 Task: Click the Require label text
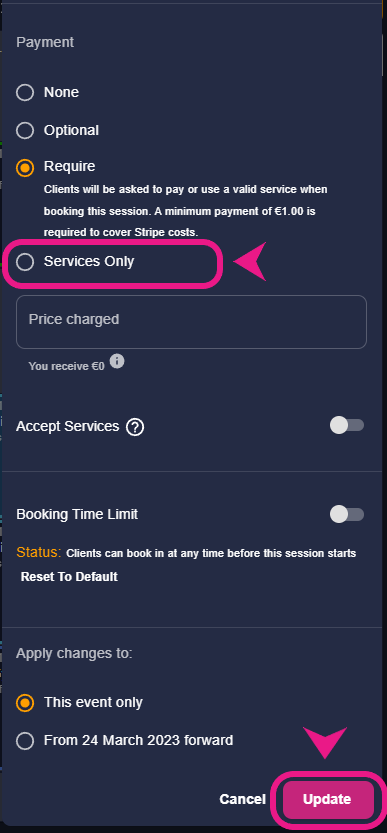coord(70,166)
